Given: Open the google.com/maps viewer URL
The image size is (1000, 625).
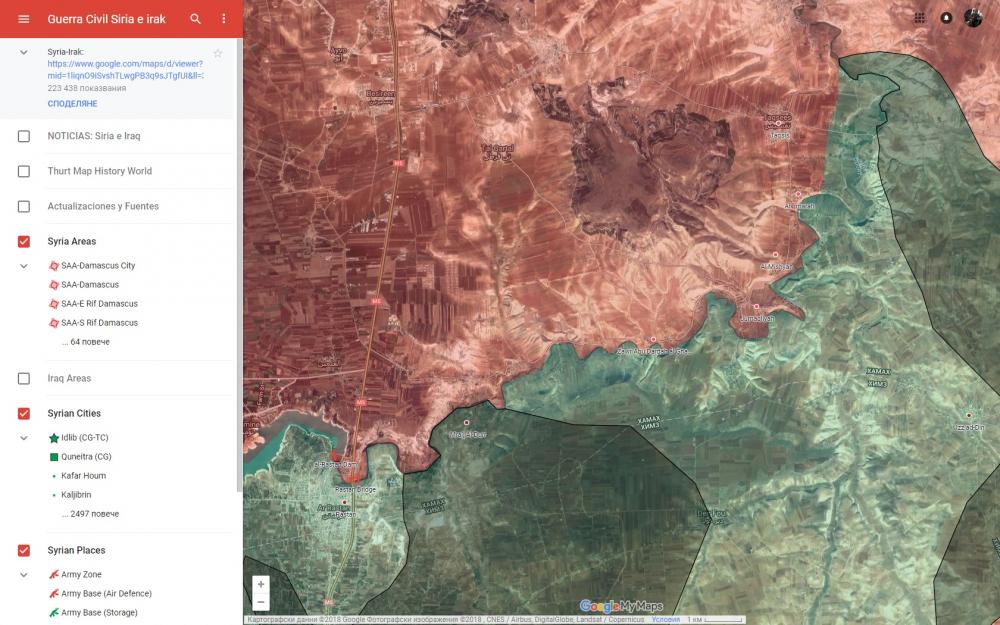Looking at the screenshot, I should (125, 69).
